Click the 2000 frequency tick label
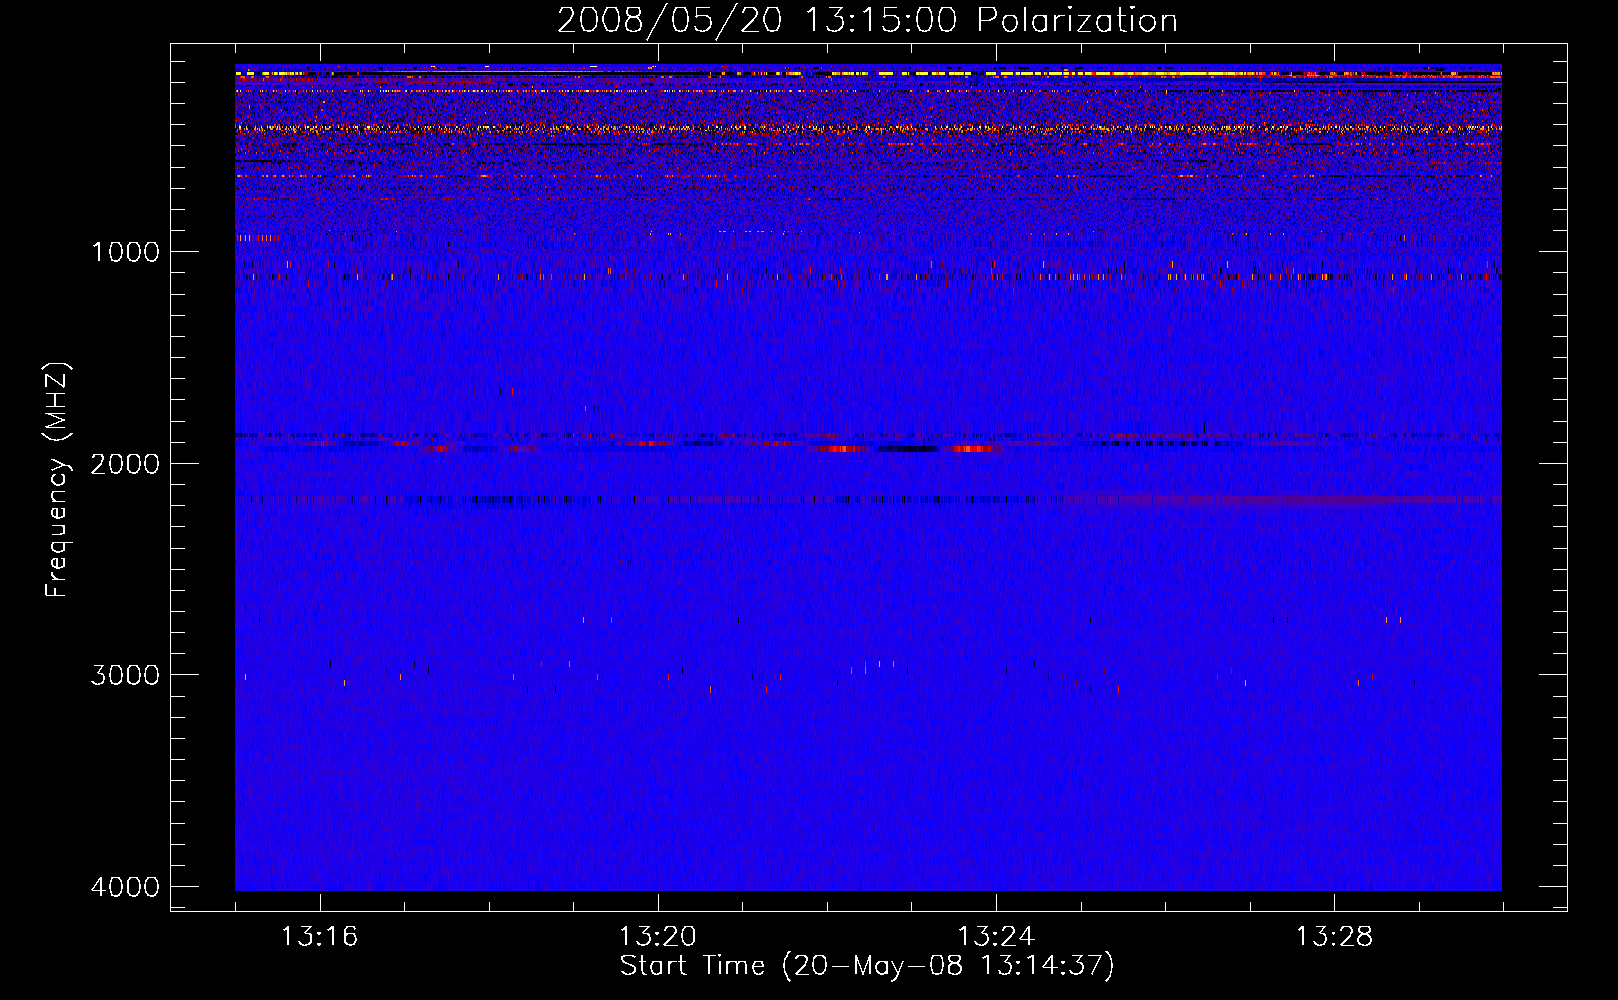Image resolution: width=1618 pixels, height=1000 pixels. coord(125,464)
